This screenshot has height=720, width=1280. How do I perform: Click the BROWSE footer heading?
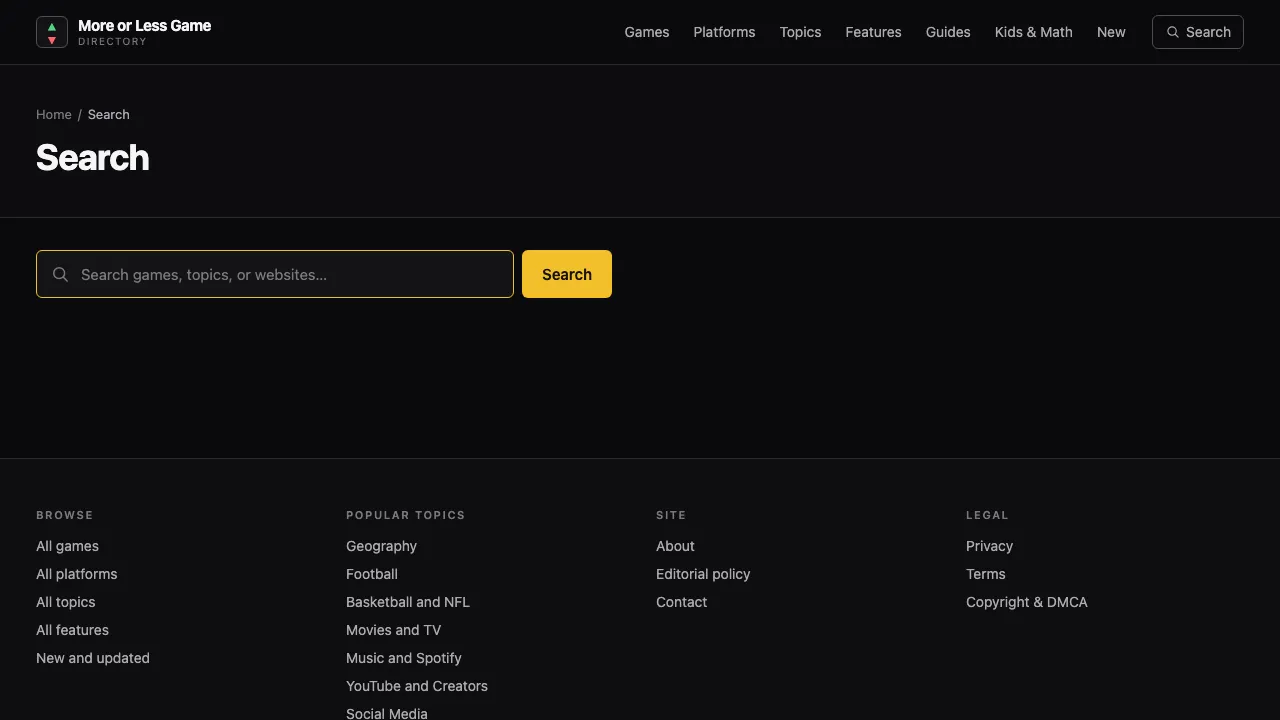pyautogui.click(x=64, y=515)
